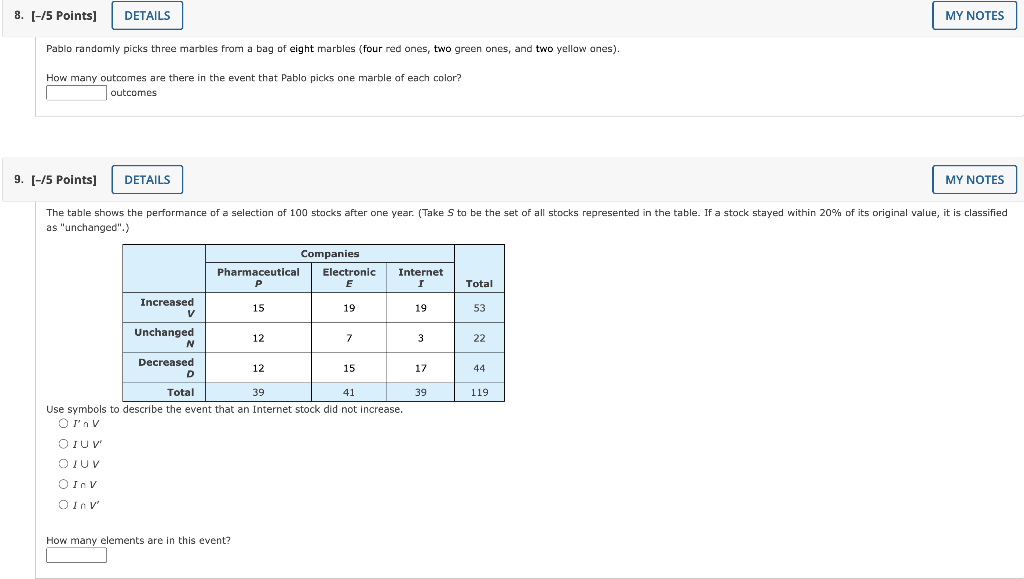Screen dimensions: 1024x579
Task: Click the Pharmaceutical column header
Action: (x=258, y=276)
